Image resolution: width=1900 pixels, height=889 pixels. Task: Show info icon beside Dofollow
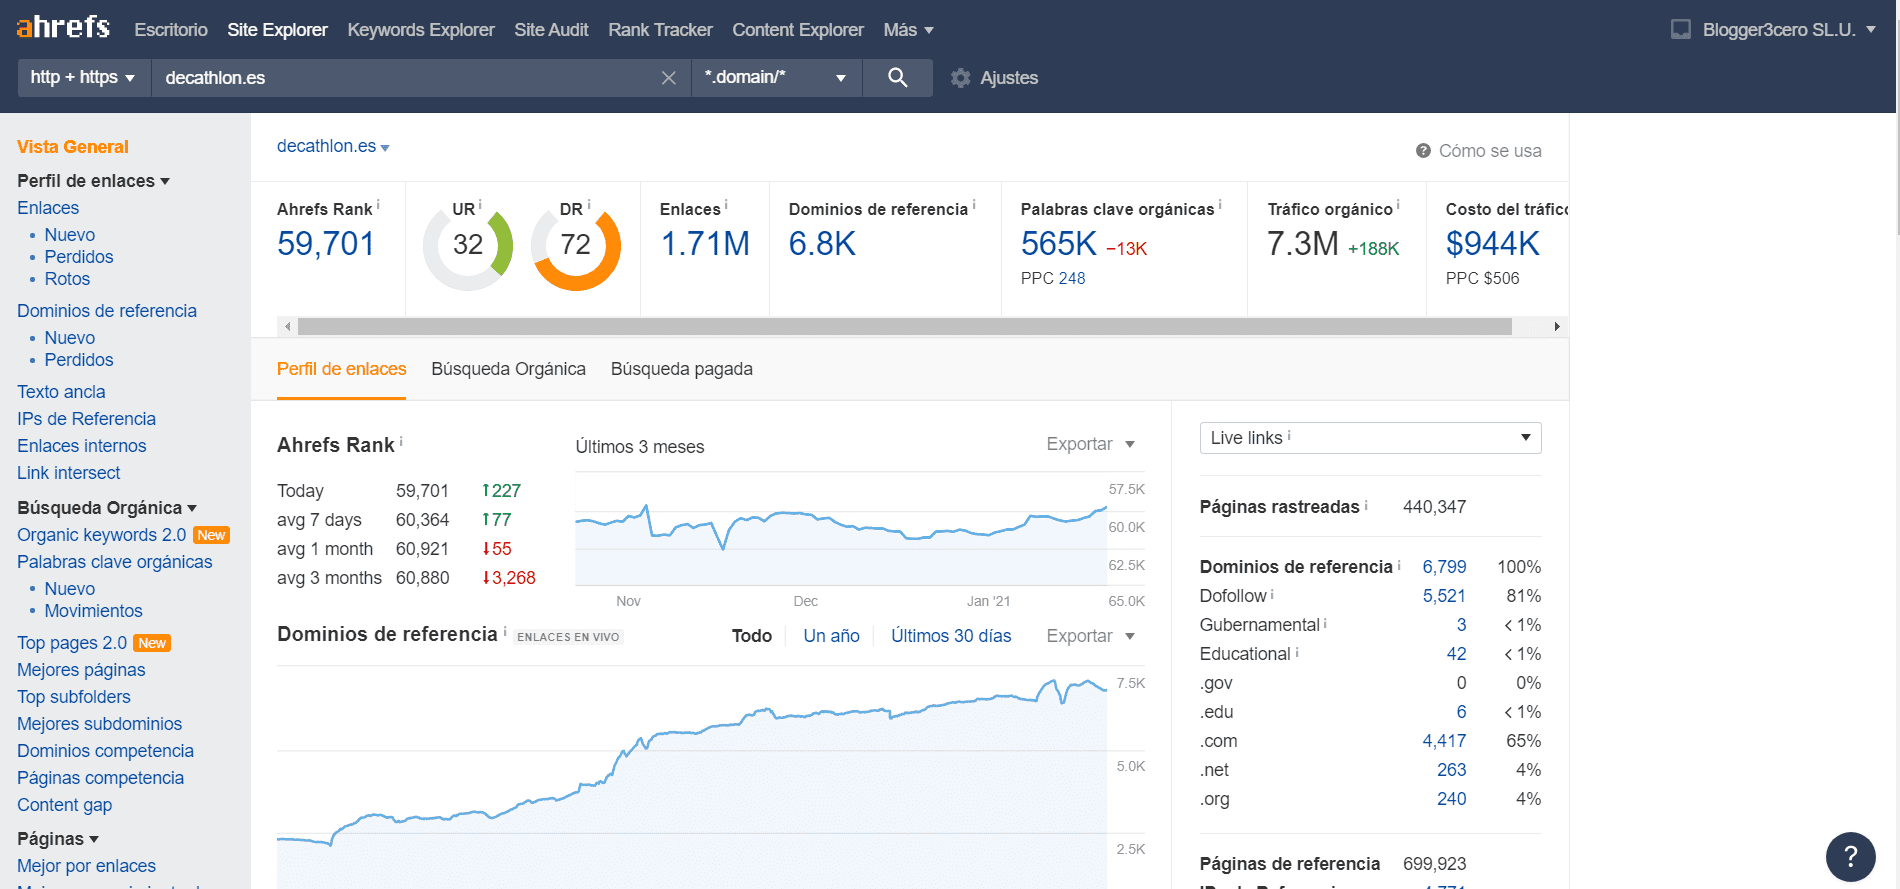(x=1272, y=594)
